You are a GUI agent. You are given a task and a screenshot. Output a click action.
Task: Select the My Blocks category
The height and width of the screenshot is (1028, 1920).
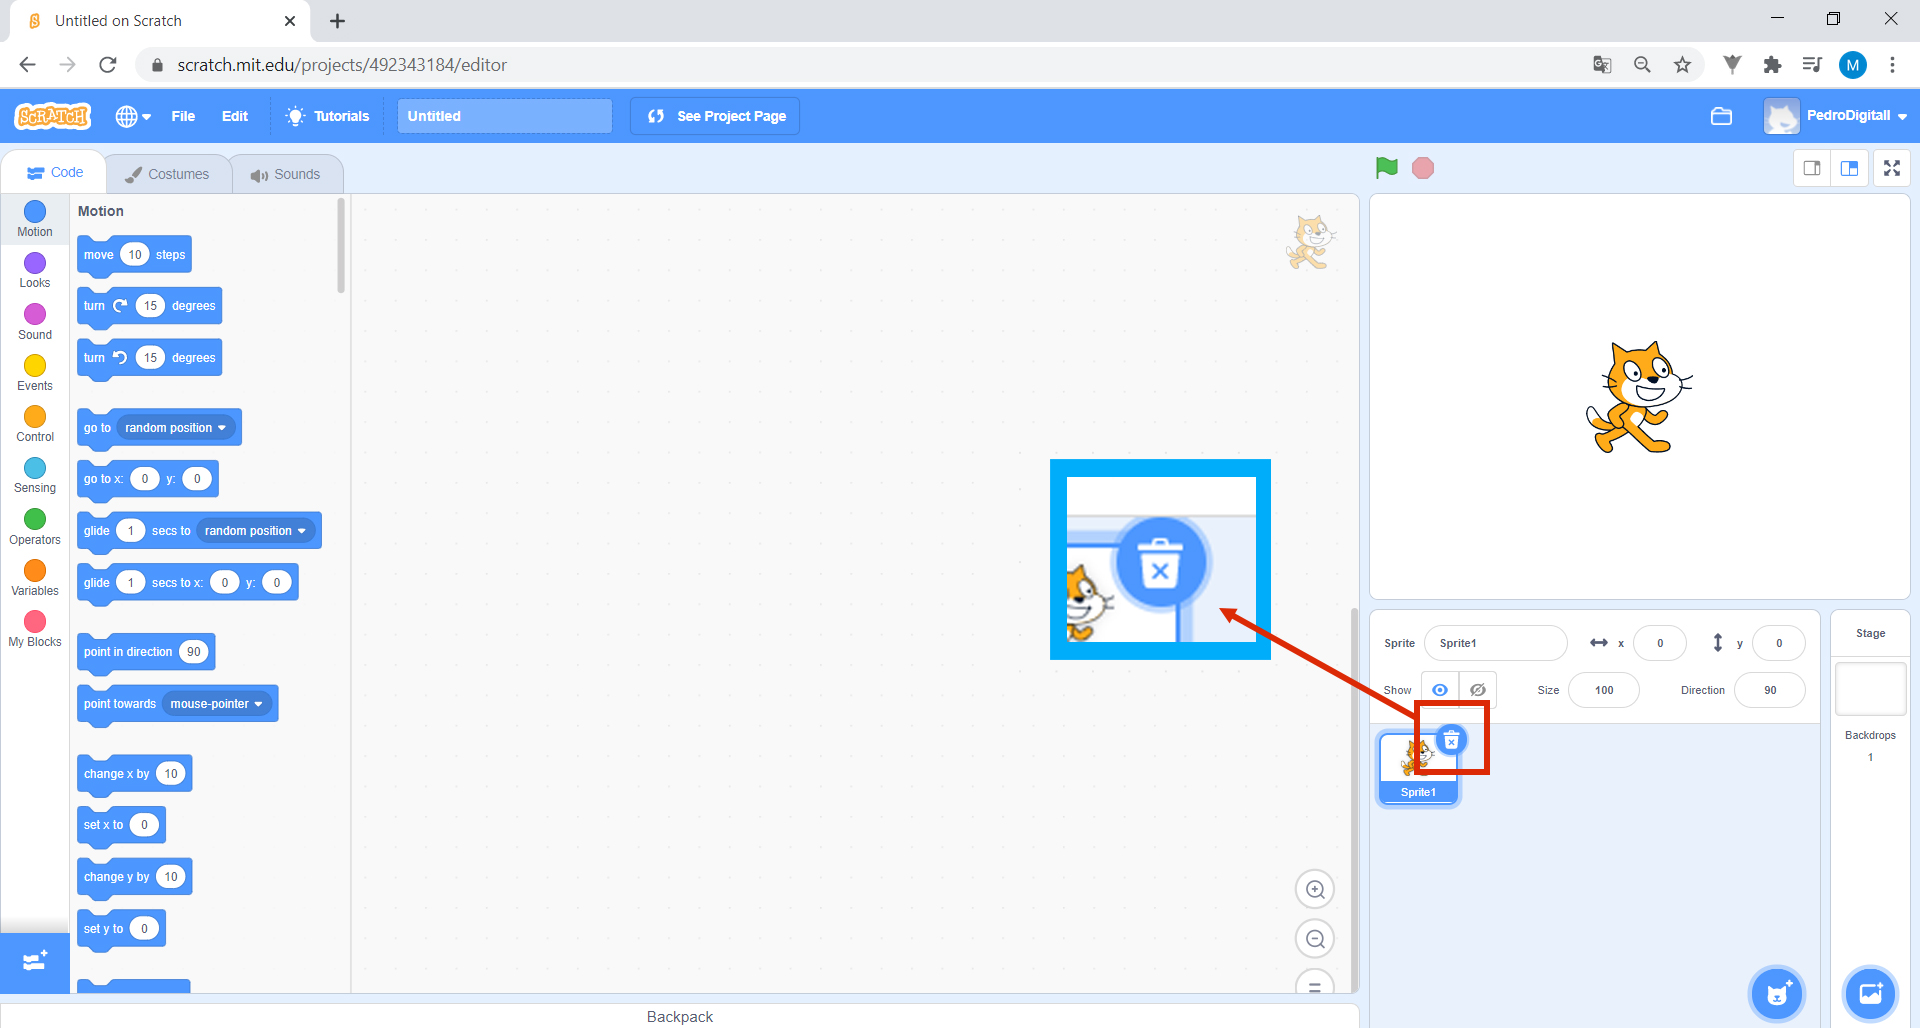(x=35, y=629)
